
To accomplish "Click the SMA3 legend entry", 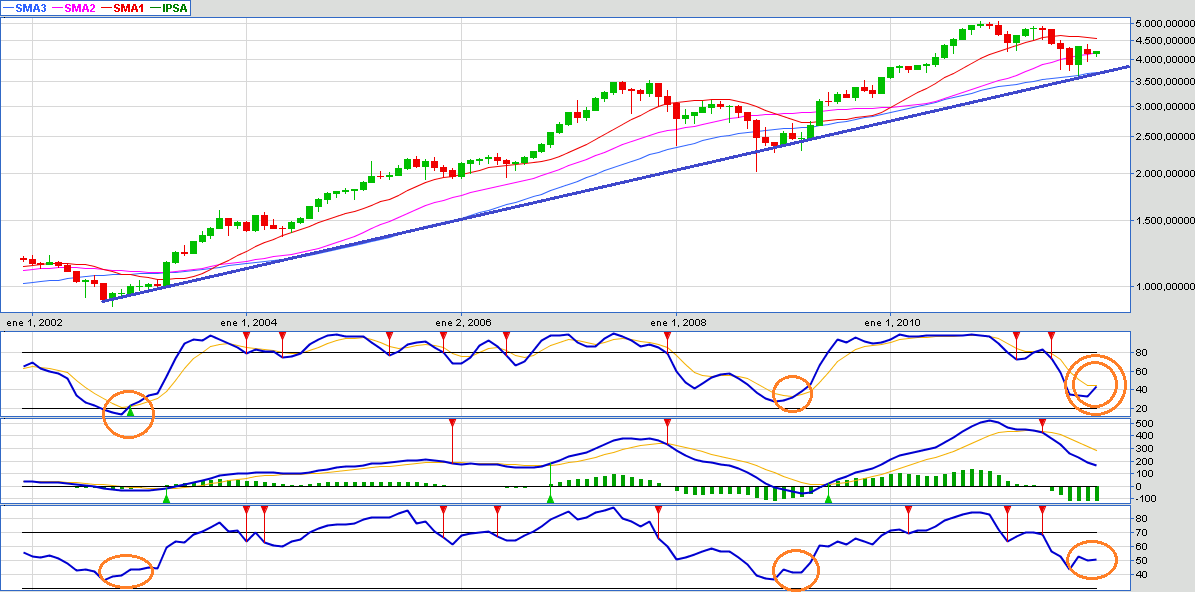I will point(31,8).
